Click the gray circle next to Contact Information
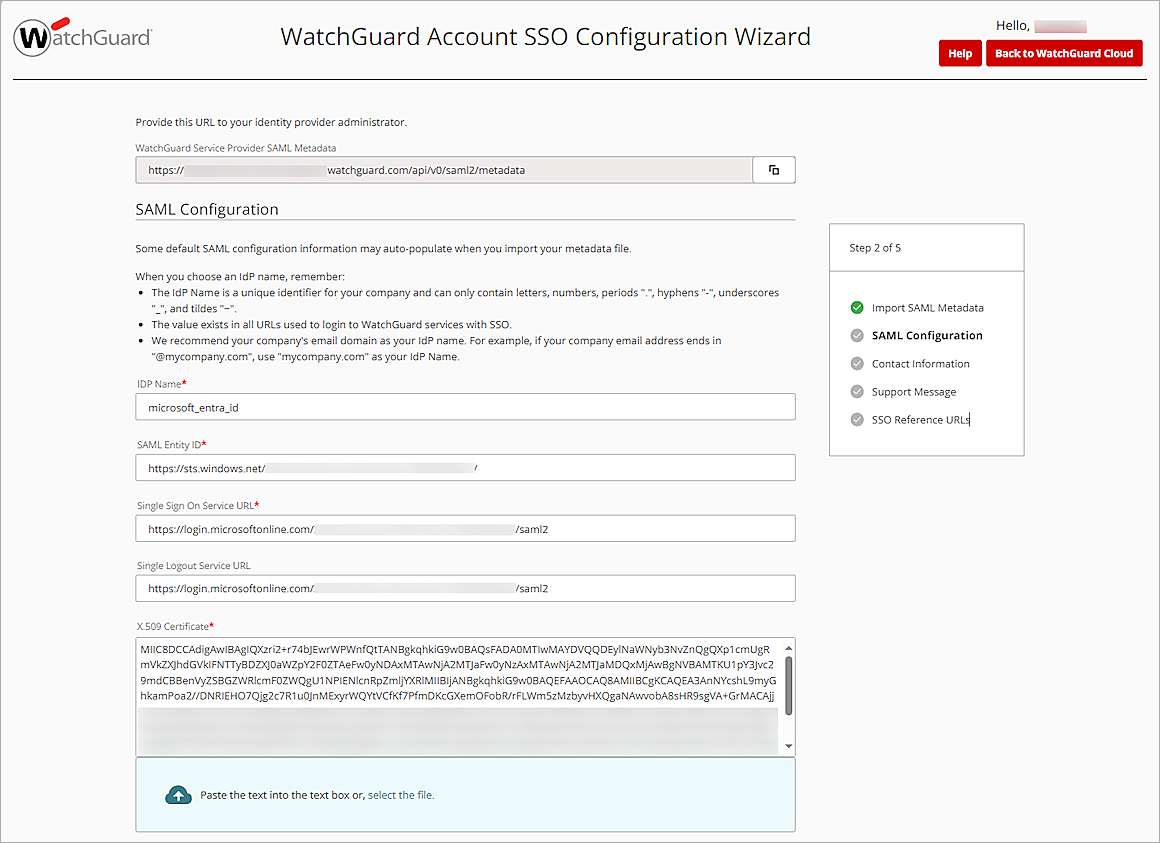1160x843 pixels. click(x=856, y=363)
